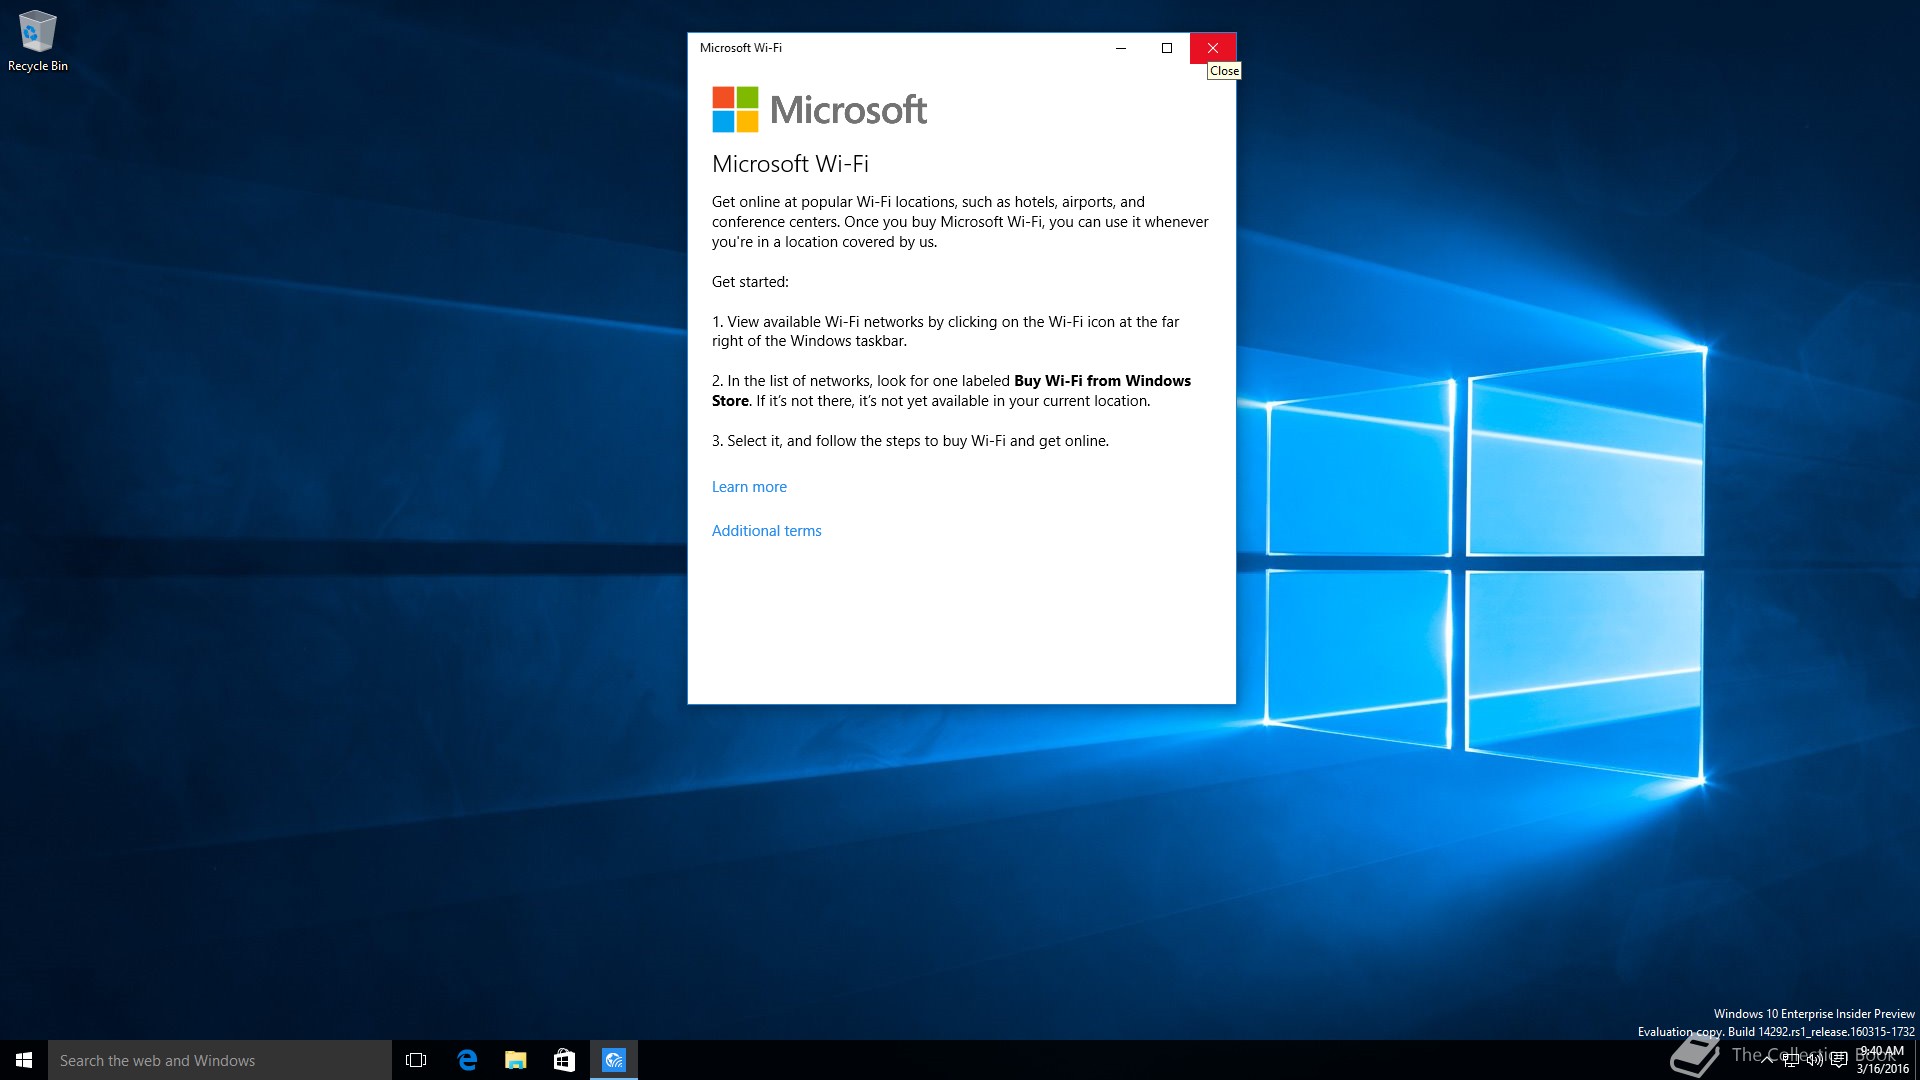This screenshot has height=1080, width=1920.
Task: Click 'Microsoft Wi-Fi' in the window title bar
Action: 741,48
